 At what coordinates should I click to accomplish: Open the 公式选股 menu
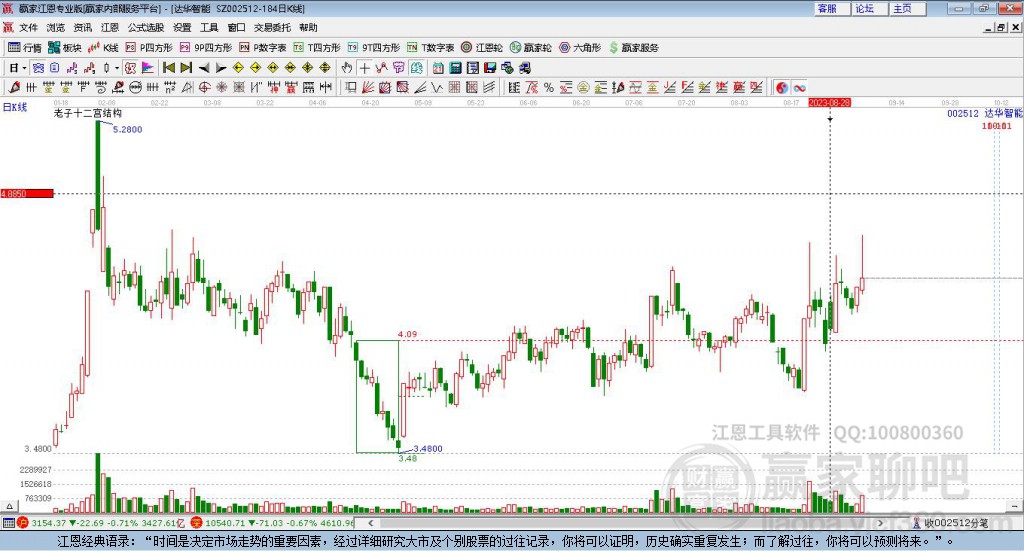[146, 27]
